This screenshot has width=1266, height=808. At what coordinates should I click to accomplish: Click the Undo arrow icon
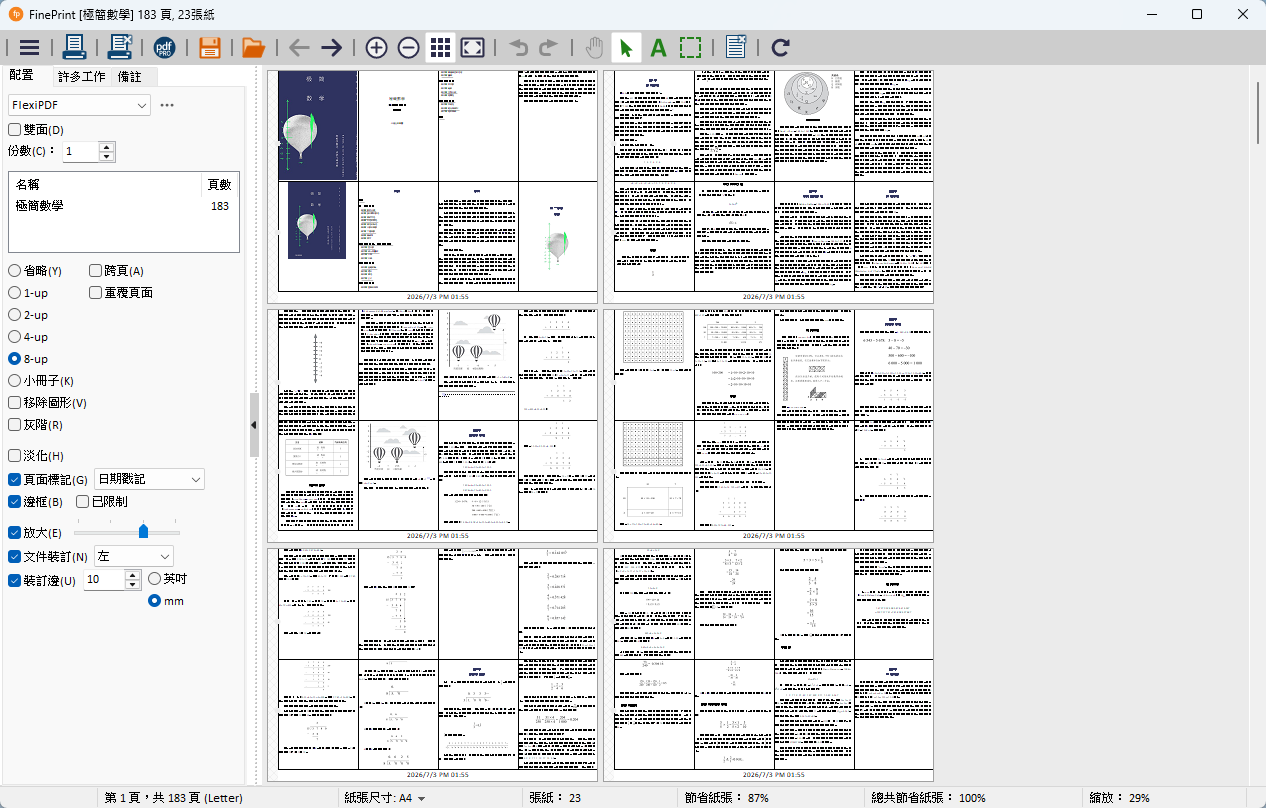tap(518, 47)
